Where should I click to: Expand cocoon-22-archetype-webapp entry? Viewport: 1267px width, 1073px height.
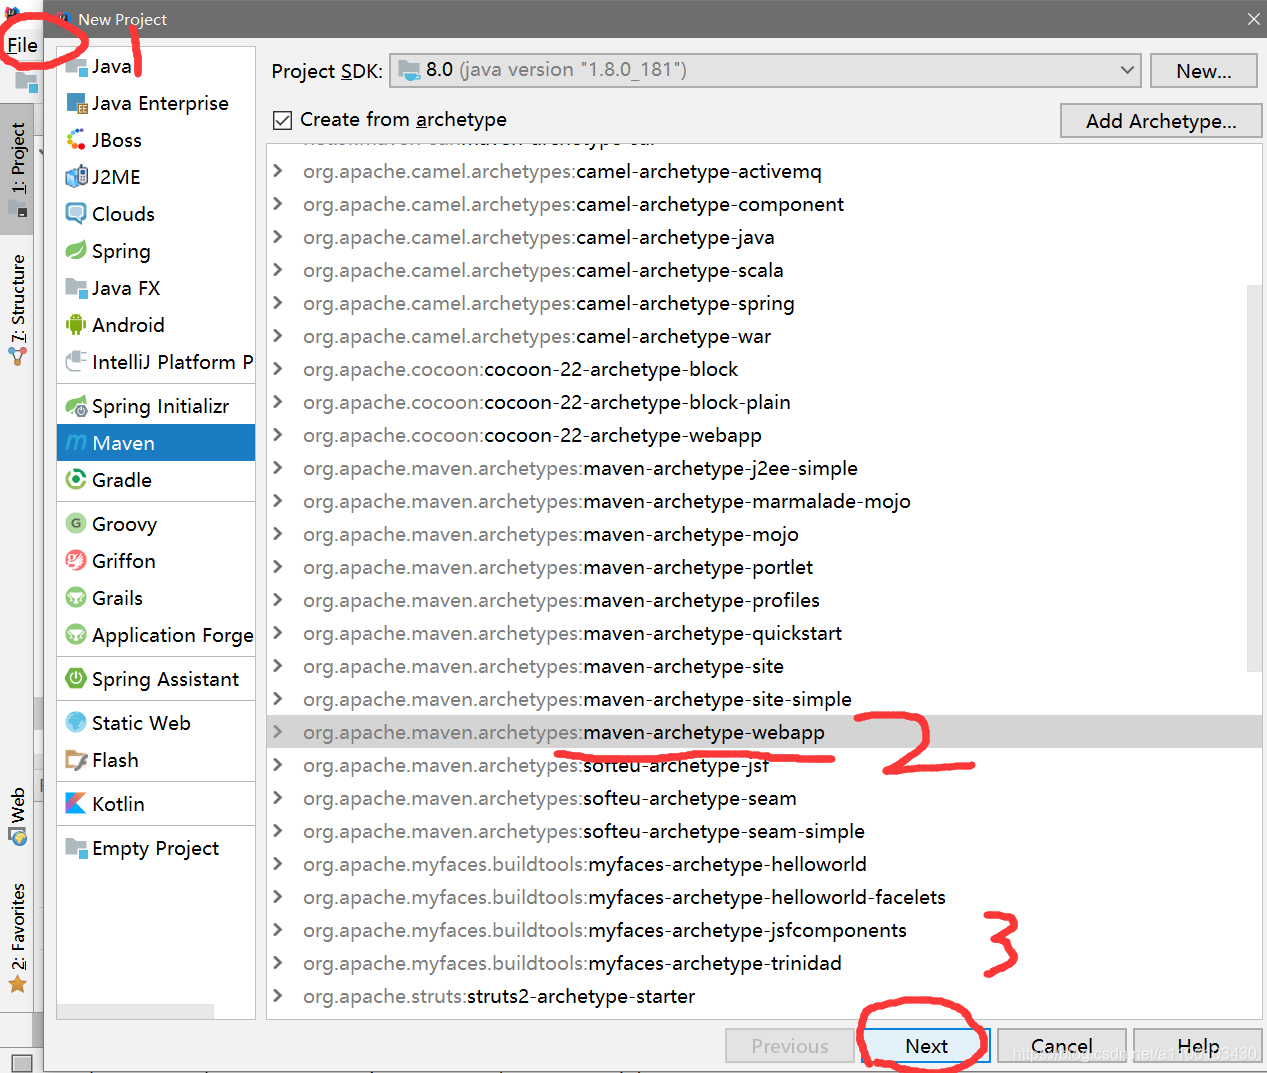pyautogui.click(x=278, y=435)
